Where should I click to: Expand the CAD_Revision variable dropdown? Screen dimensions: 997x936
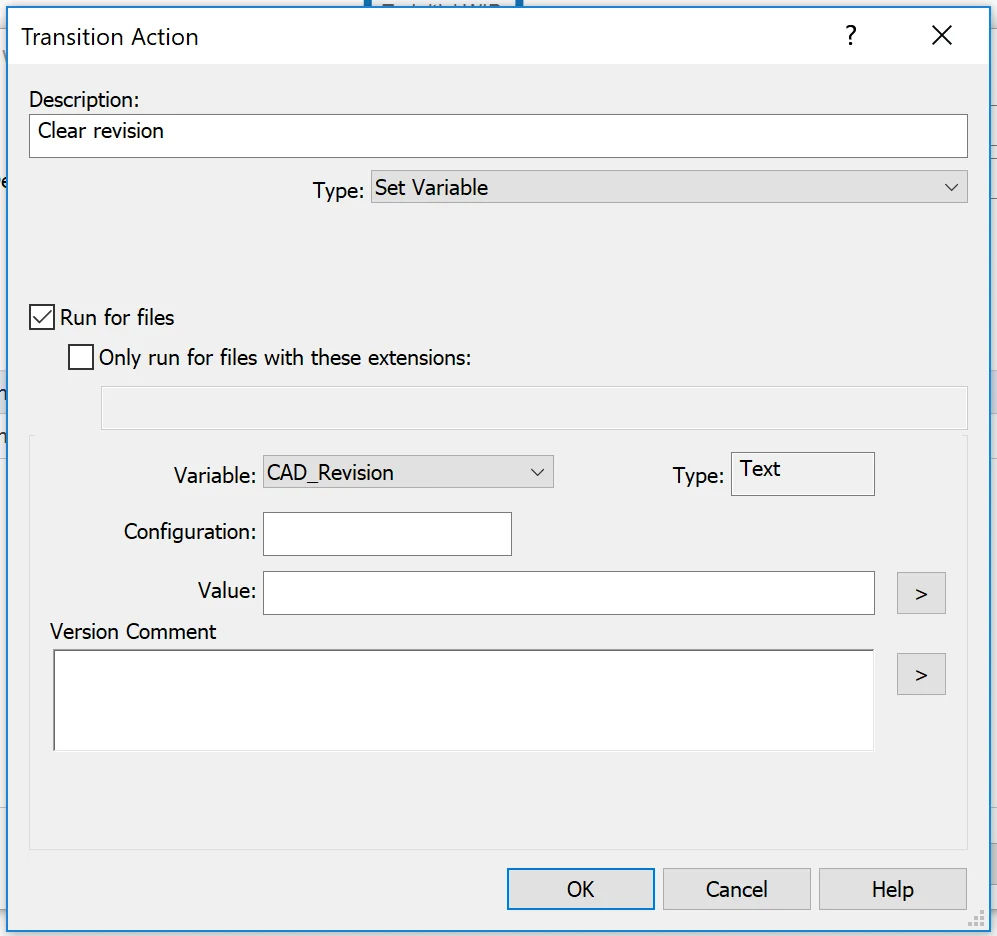408,473
